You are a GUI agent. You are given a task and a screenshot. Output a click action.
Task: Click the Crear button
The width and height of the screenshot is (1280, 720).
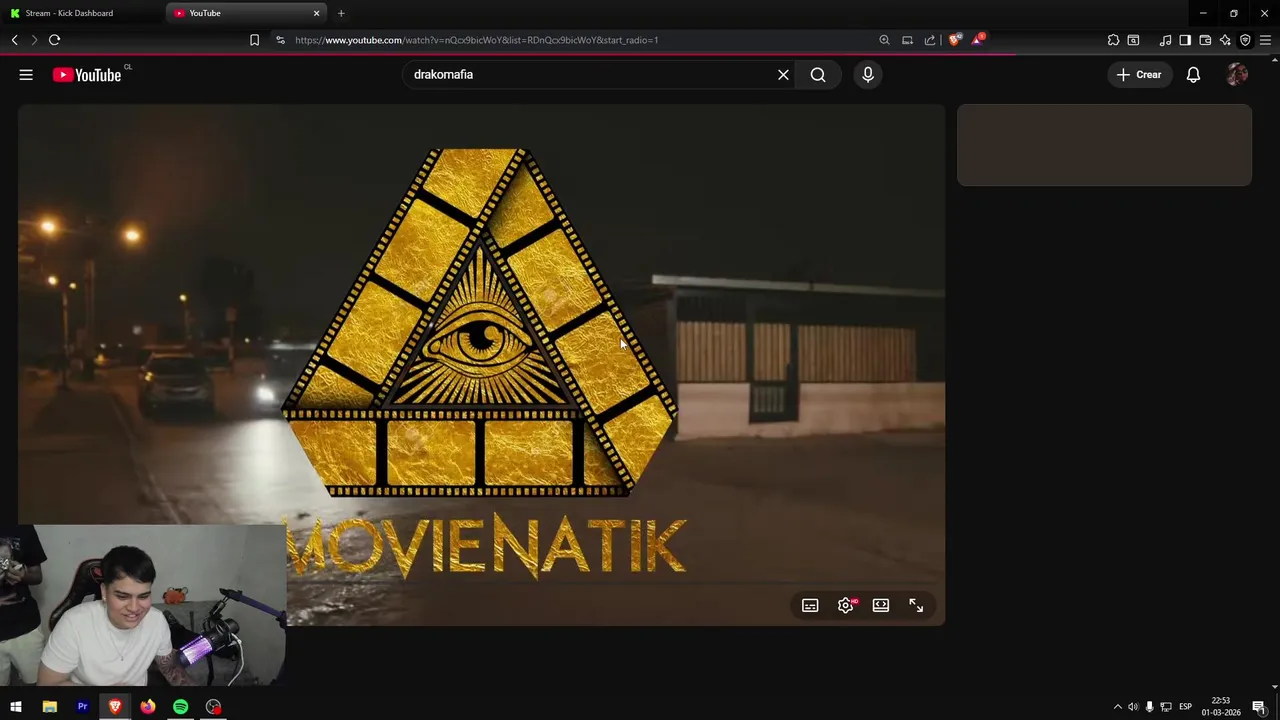[x=1139, y=75]
